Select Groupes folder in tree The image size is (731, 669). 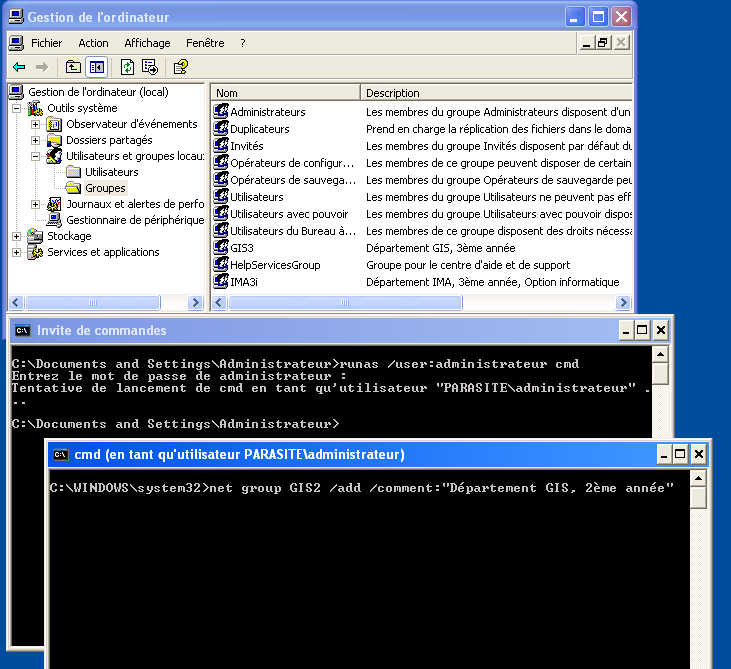[105, 188]
